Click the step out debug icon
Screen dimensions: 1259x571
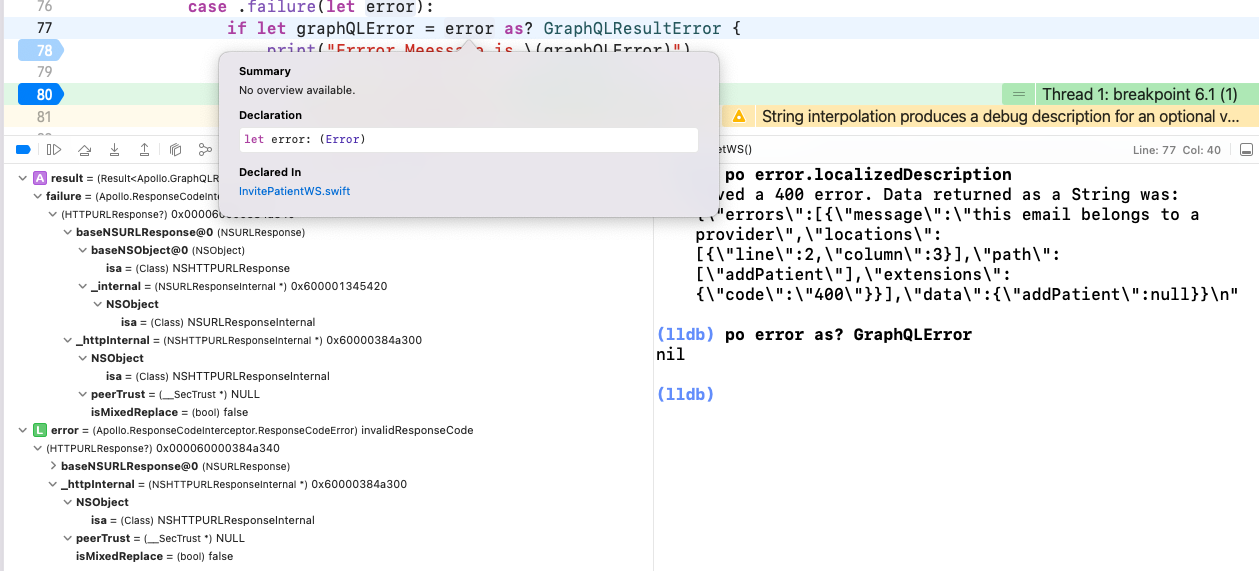(145, 150)
